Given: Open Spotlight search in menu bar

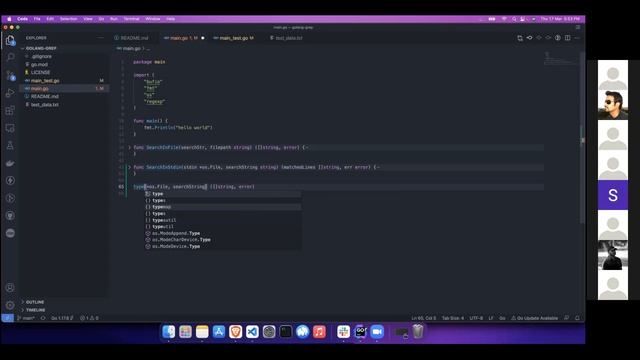Looking at the screenshot, I should (x=514, y=19).
